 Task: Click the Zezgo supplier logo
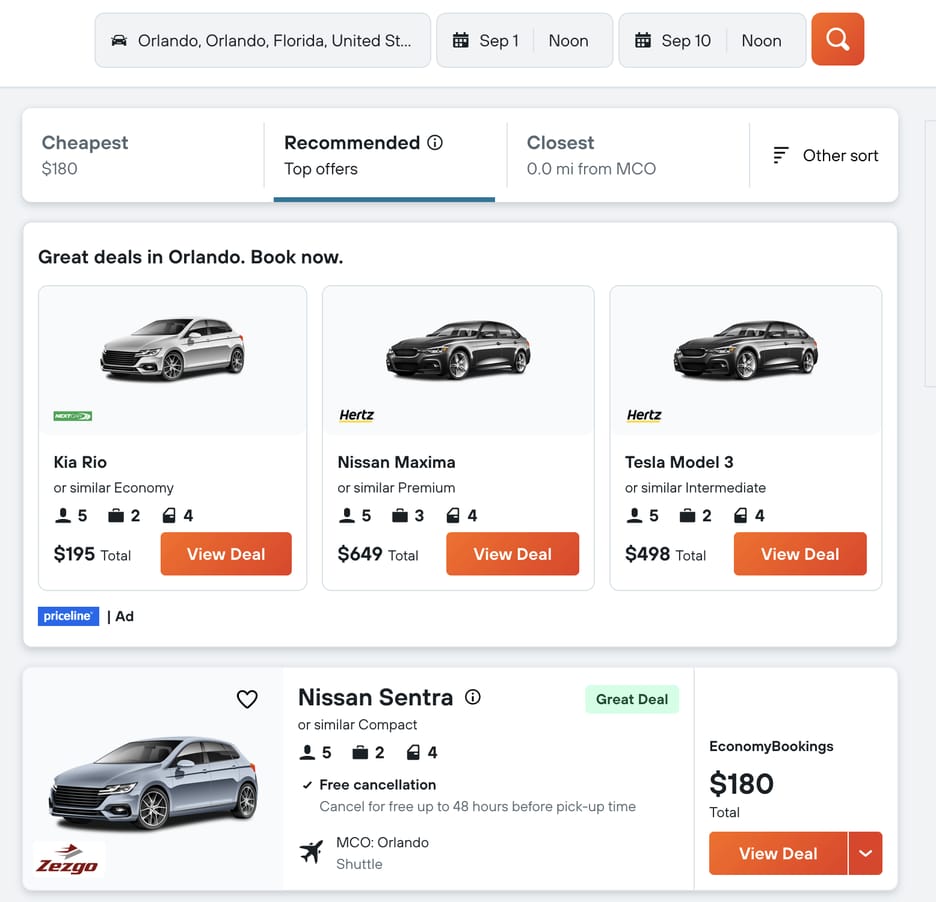(68, 859)
